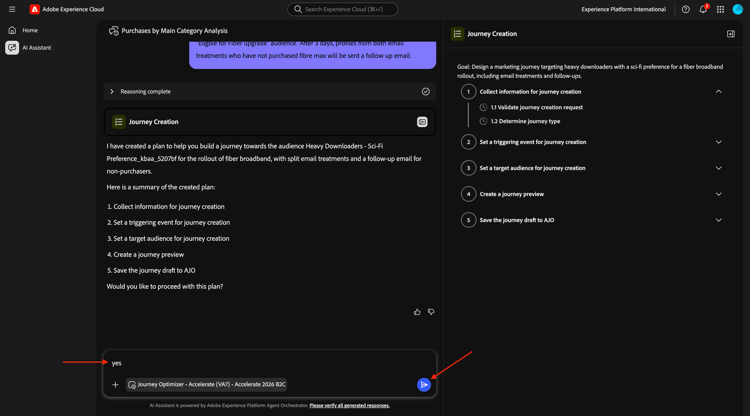Collapse the Journey Creation side panel
Image resolution: width=750 pixels, height=416 pixels.
[x=731, y=34]
